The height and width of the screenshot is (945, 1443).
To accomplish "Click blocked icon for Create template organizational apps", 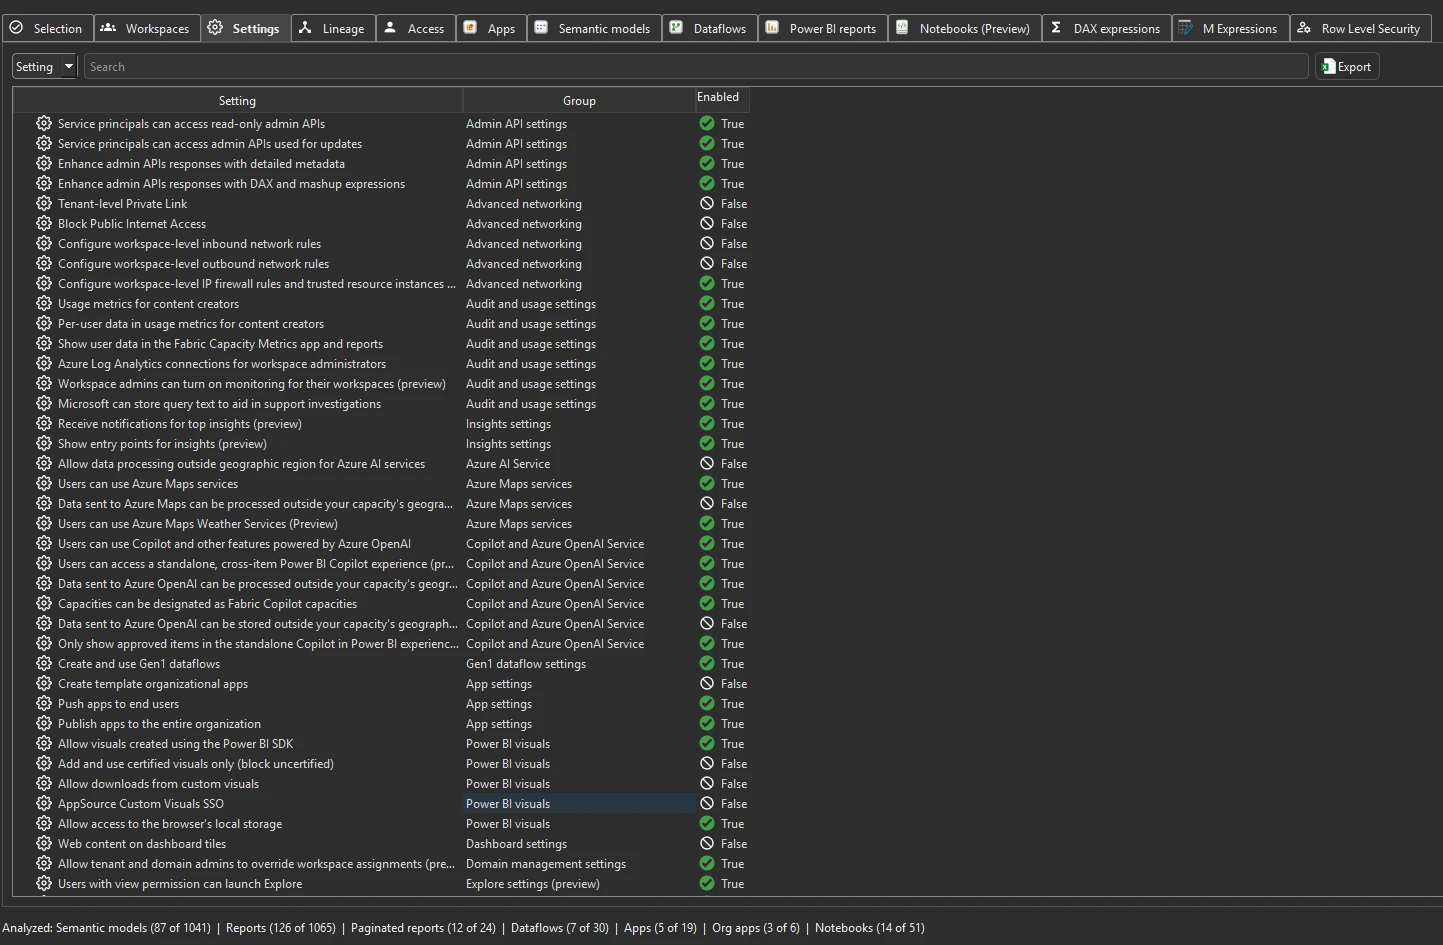I will (x=707, y=683).
